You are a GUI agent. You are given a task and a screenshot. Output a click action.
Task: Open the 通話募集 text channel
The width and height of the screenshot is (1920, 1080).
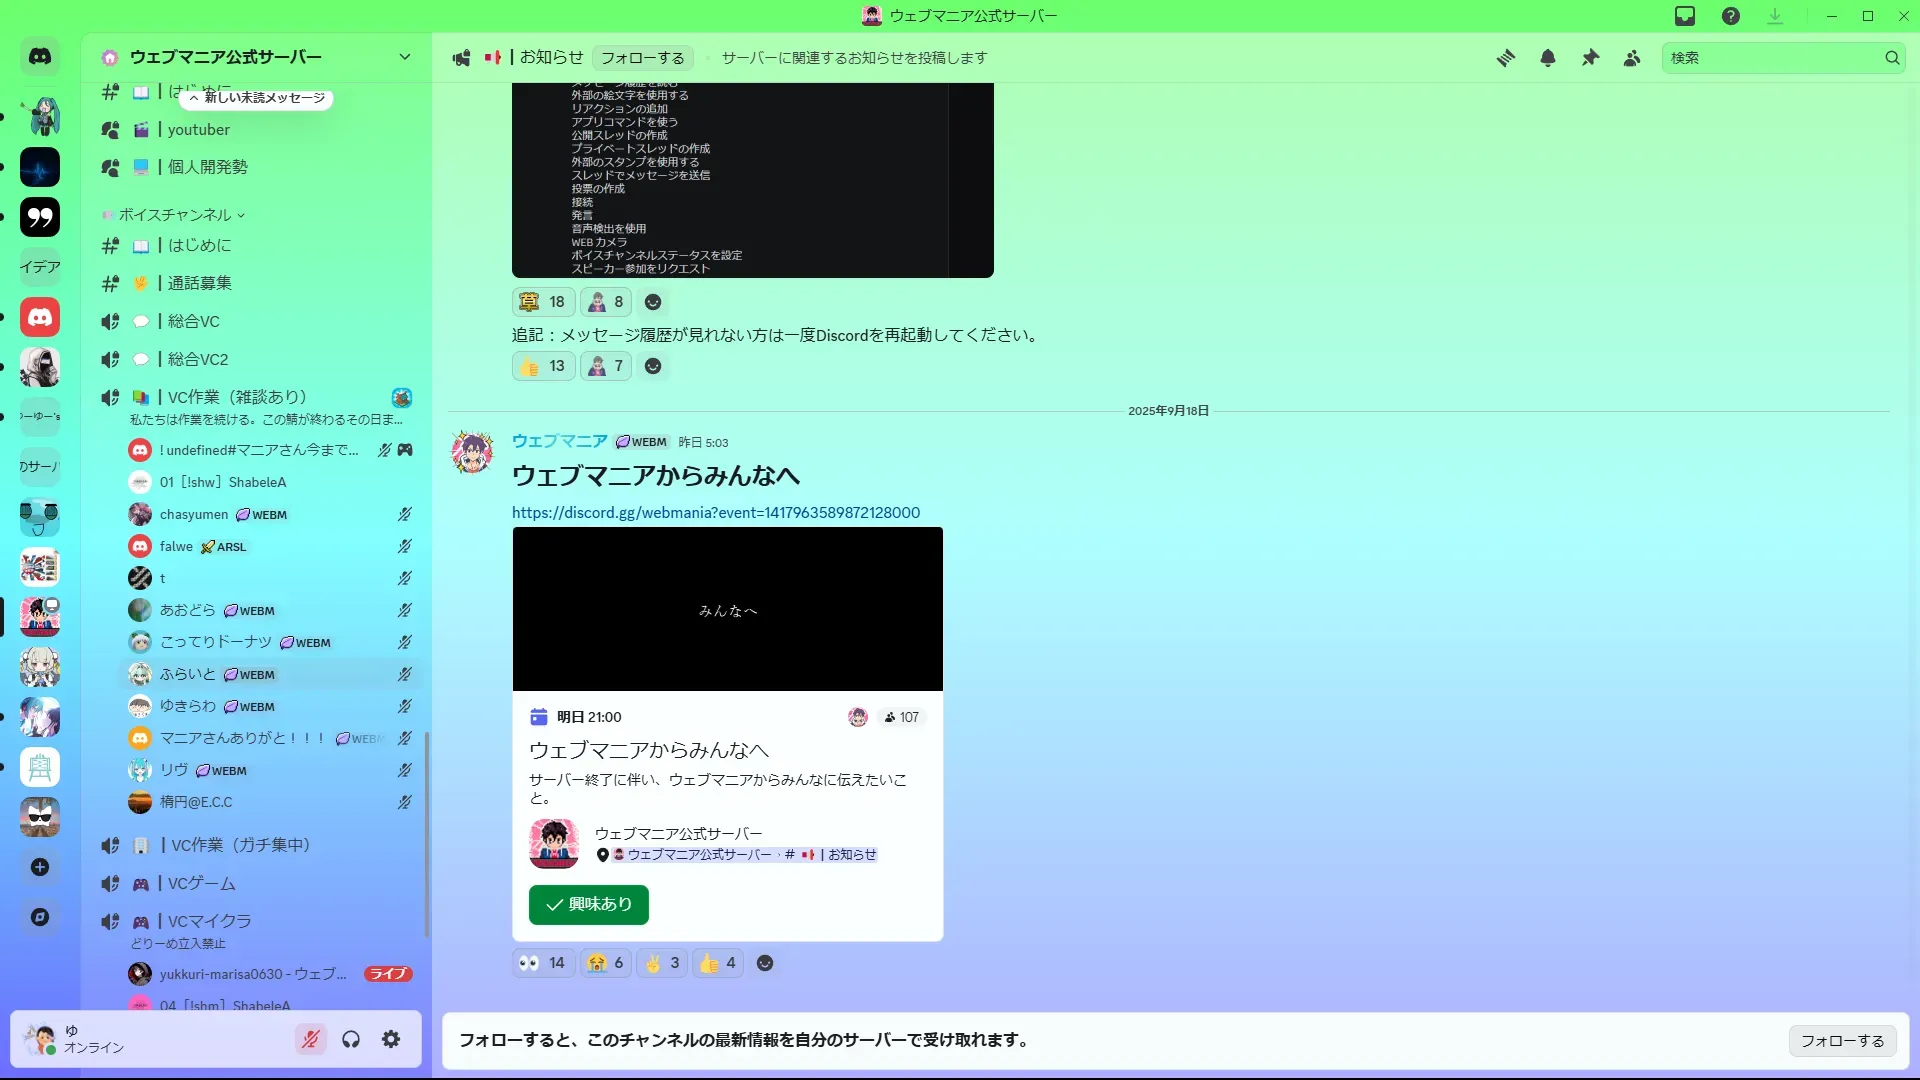[199, 283]
